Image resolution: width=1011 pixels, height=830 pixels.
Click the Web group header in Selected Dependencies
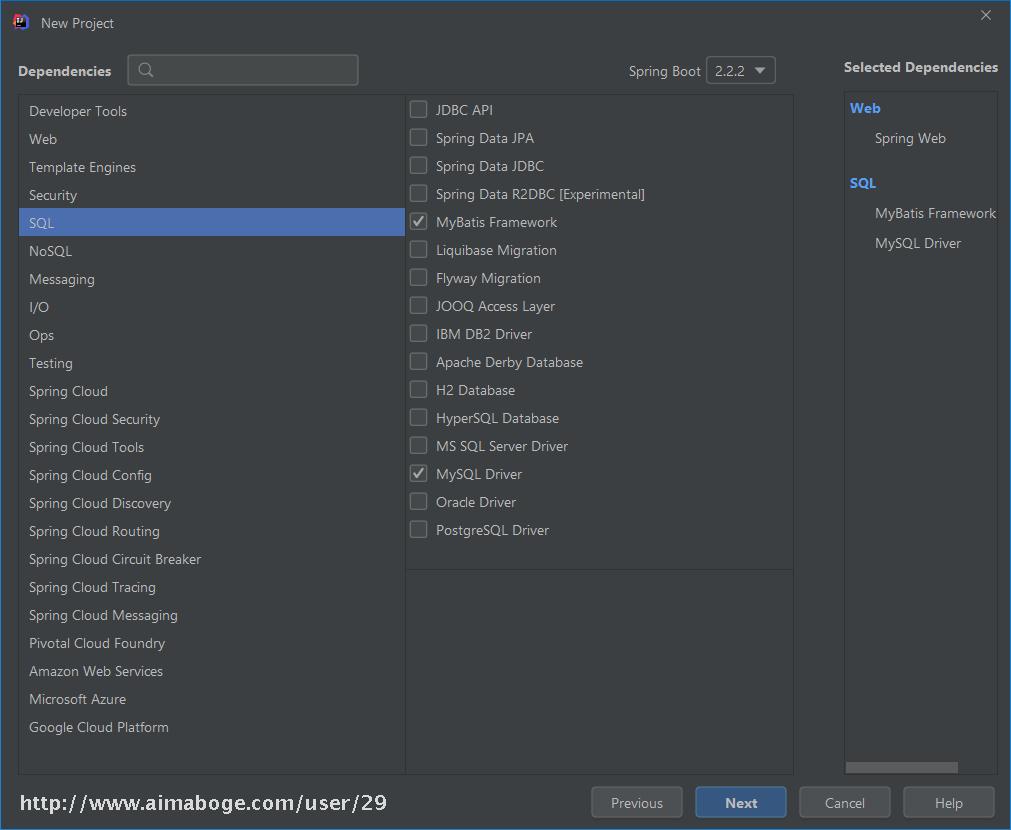865,108
